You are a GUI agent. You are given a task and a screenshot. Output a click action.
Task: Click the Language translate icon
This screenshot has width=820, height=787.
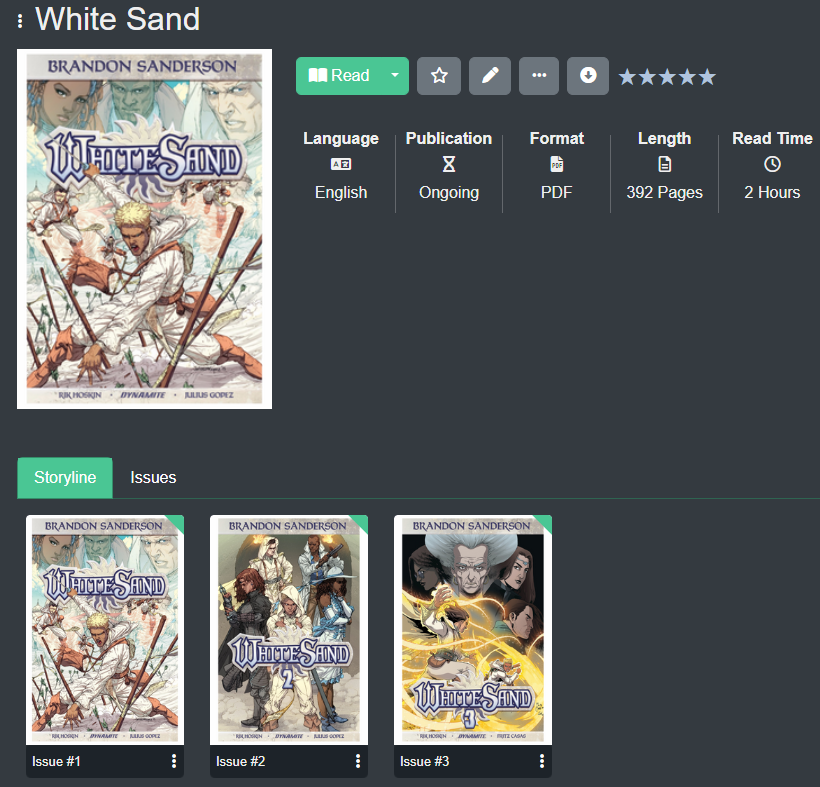(x=341, y=164)
